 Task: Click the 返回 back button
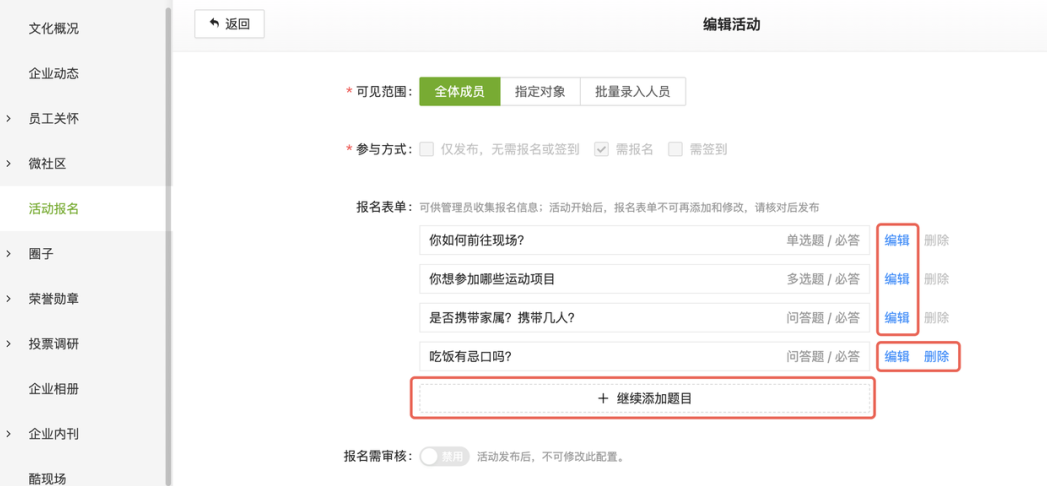(x=229, y=24)
